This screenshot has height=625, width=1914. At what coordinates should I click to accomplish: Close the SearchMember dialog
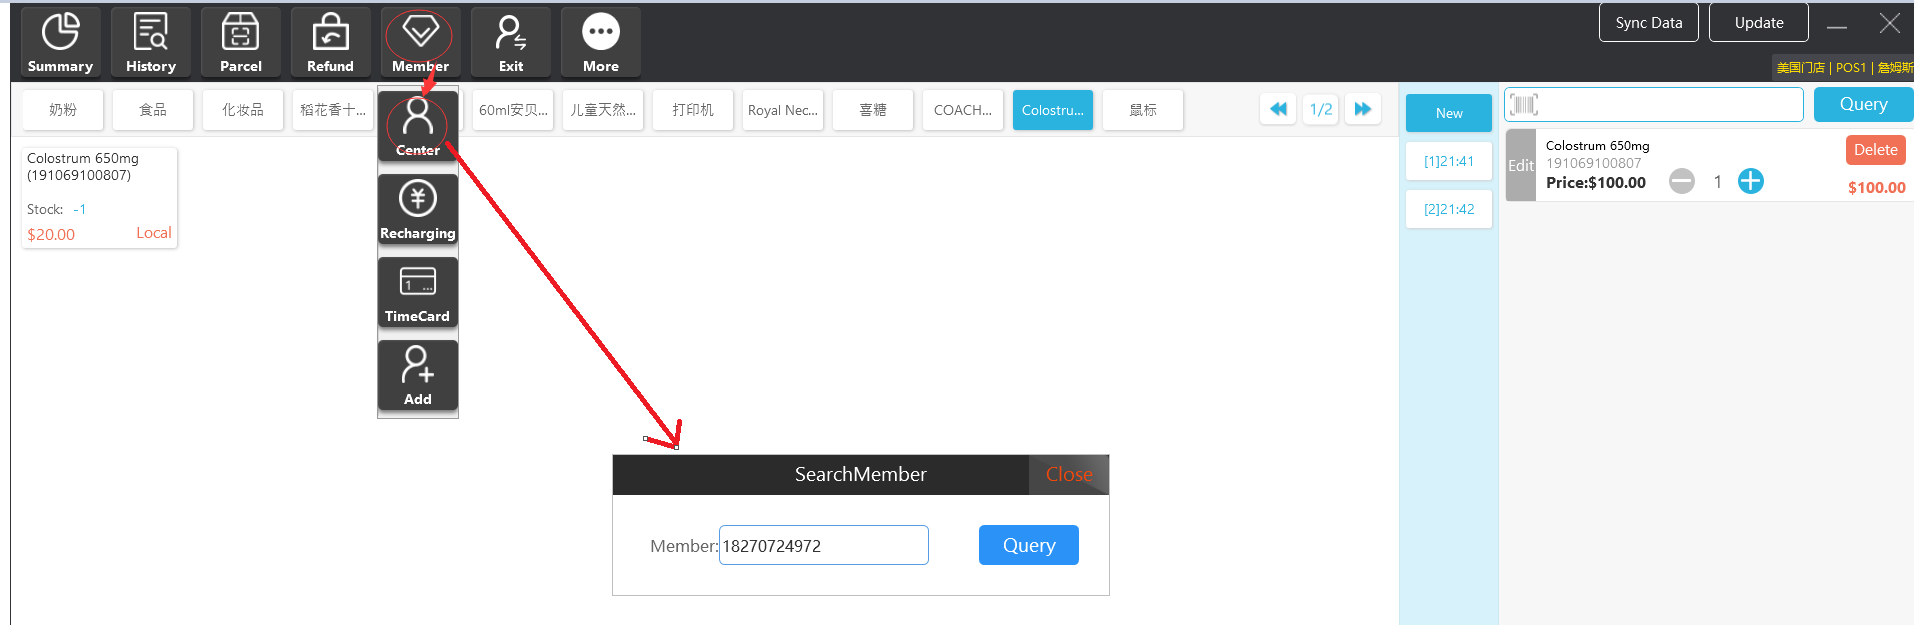pos(1068,475)
